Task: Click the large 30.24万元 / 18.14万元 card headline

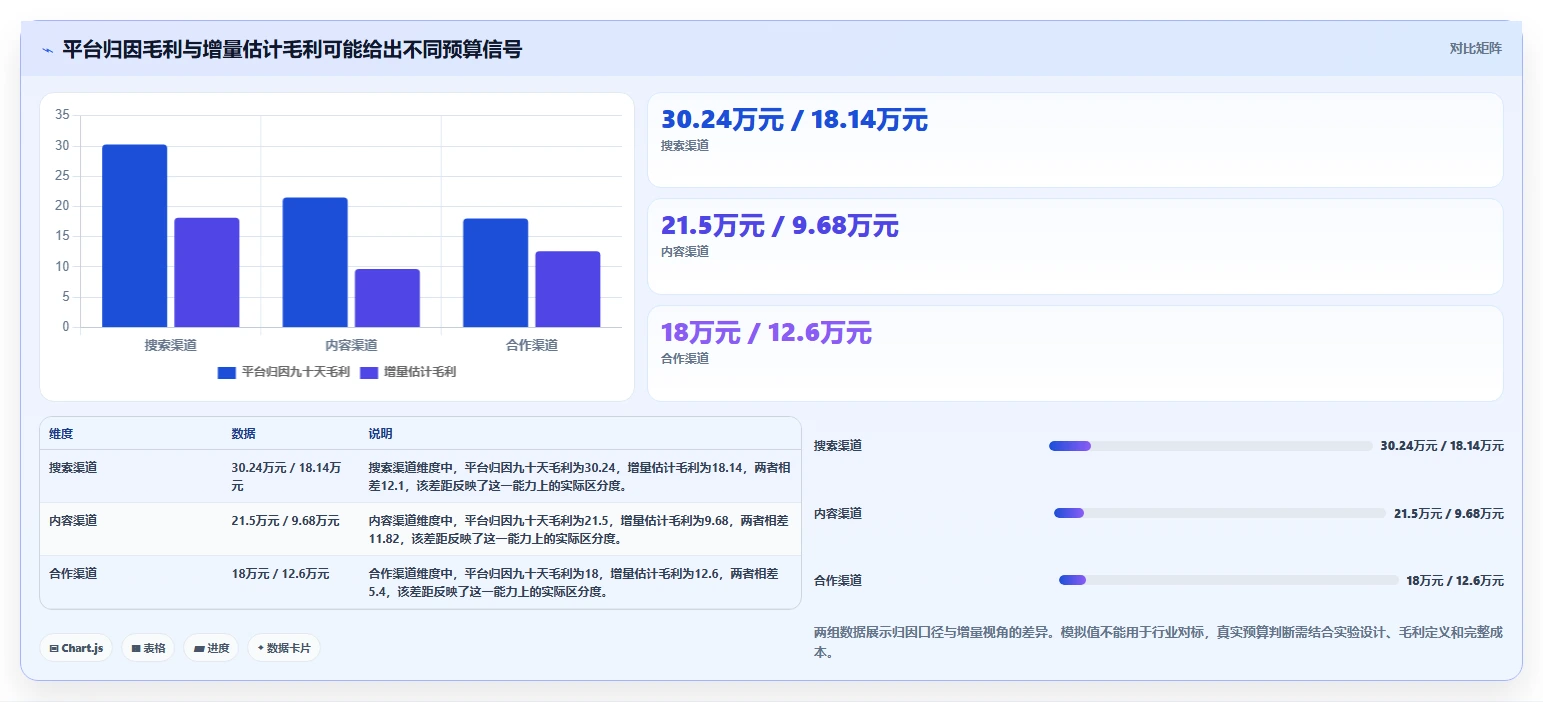Action: [x=794, y=120]
